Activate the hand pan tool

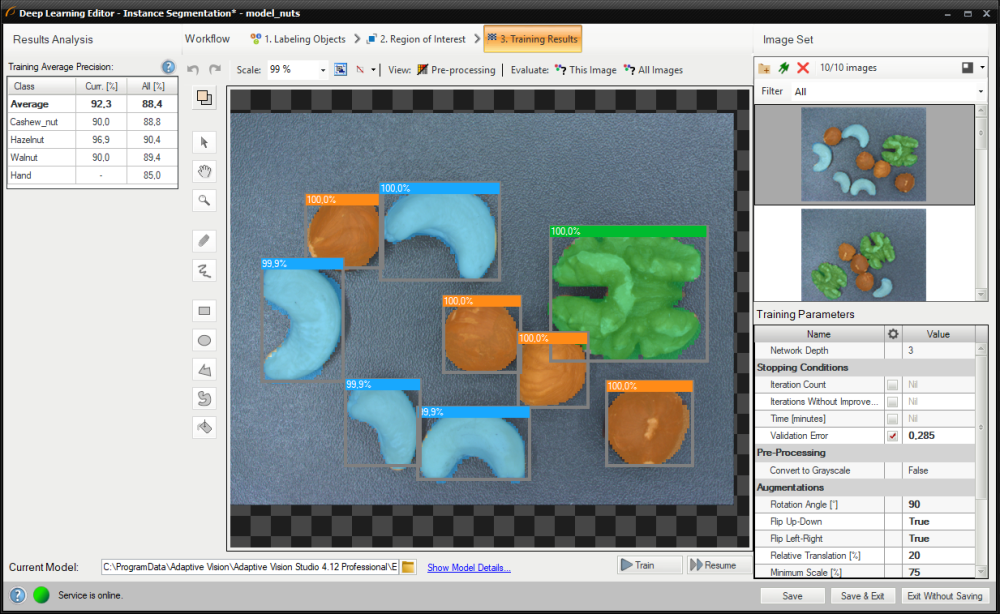pyautogui.click(x=204, y=171)
